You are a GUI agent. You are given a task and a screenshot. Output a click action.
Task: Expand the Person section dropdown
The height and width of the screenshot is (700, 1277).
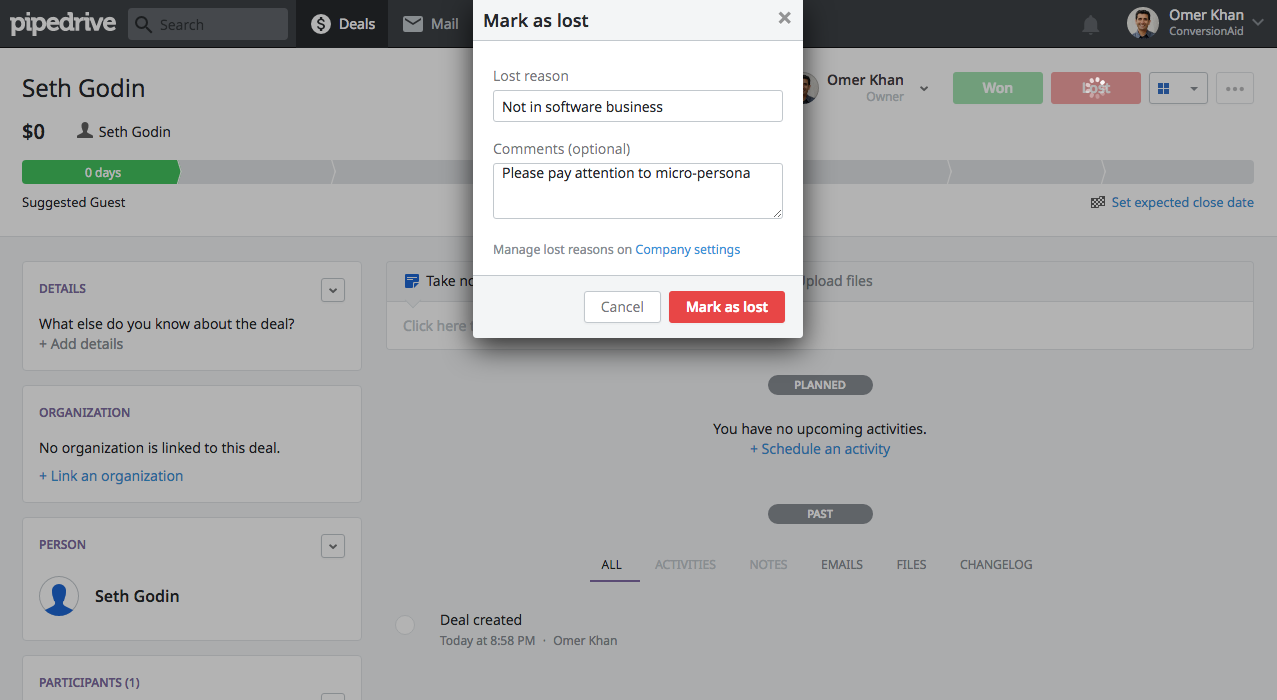[x=333, y=546]
